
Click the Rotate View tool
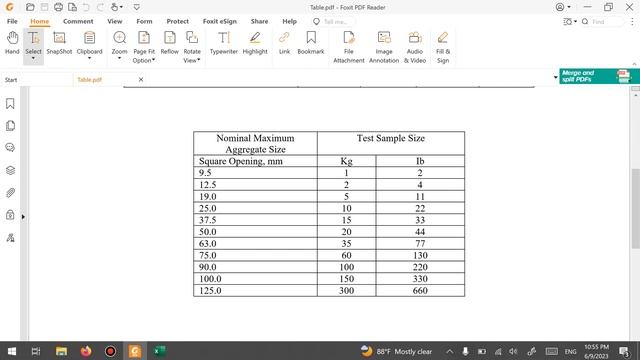[192, 47]
